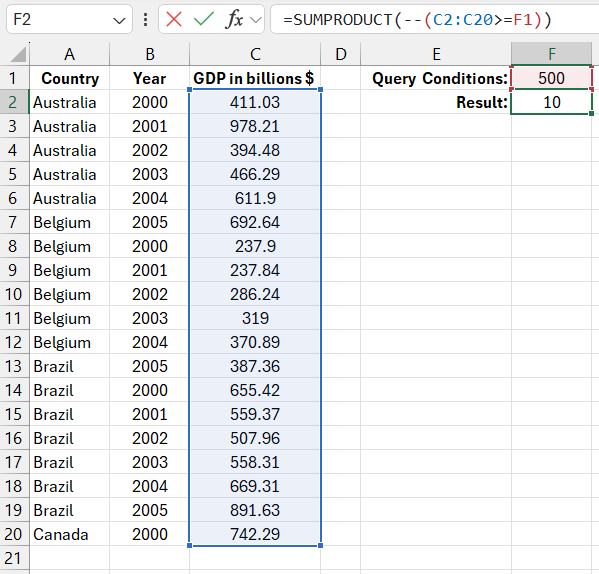Click the Country header cell

click(70, 78)
